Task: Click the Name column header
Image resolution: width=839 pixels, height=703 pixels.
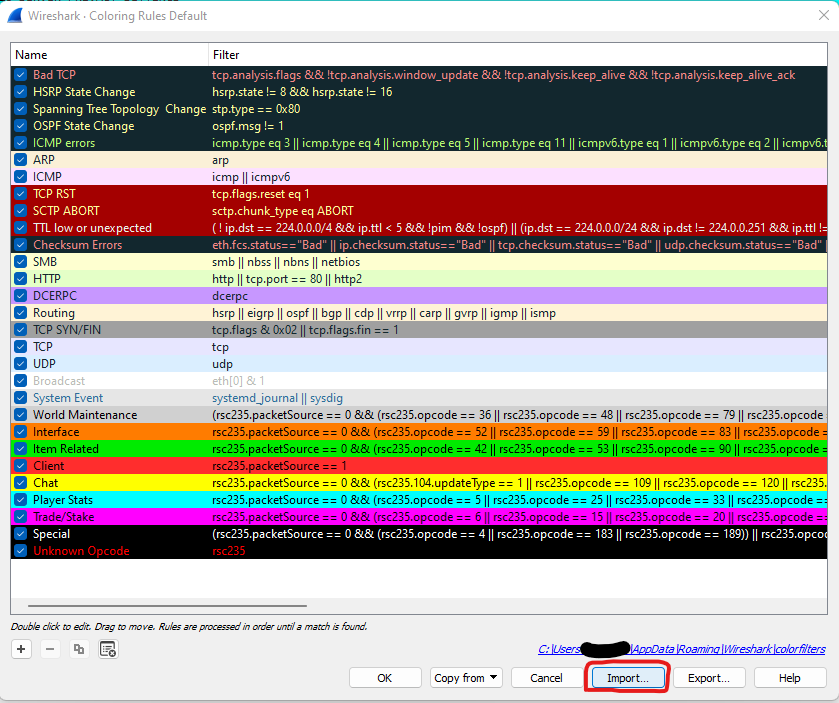Action: coord(109,55)
